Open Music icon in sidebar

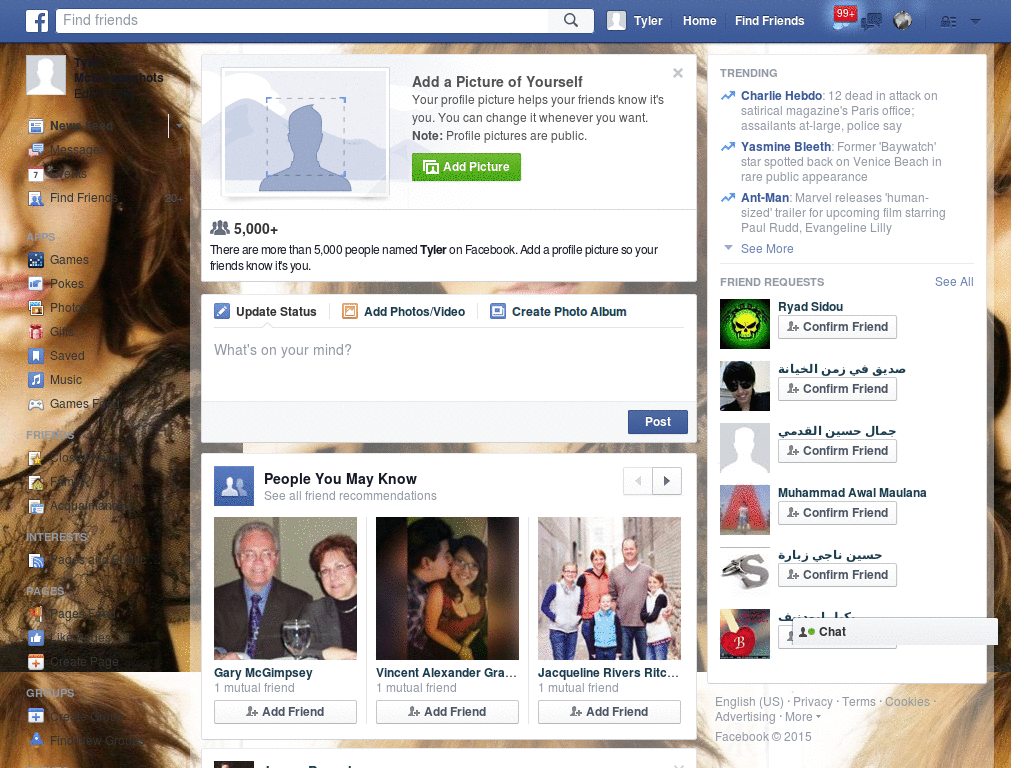pos(36,380)
